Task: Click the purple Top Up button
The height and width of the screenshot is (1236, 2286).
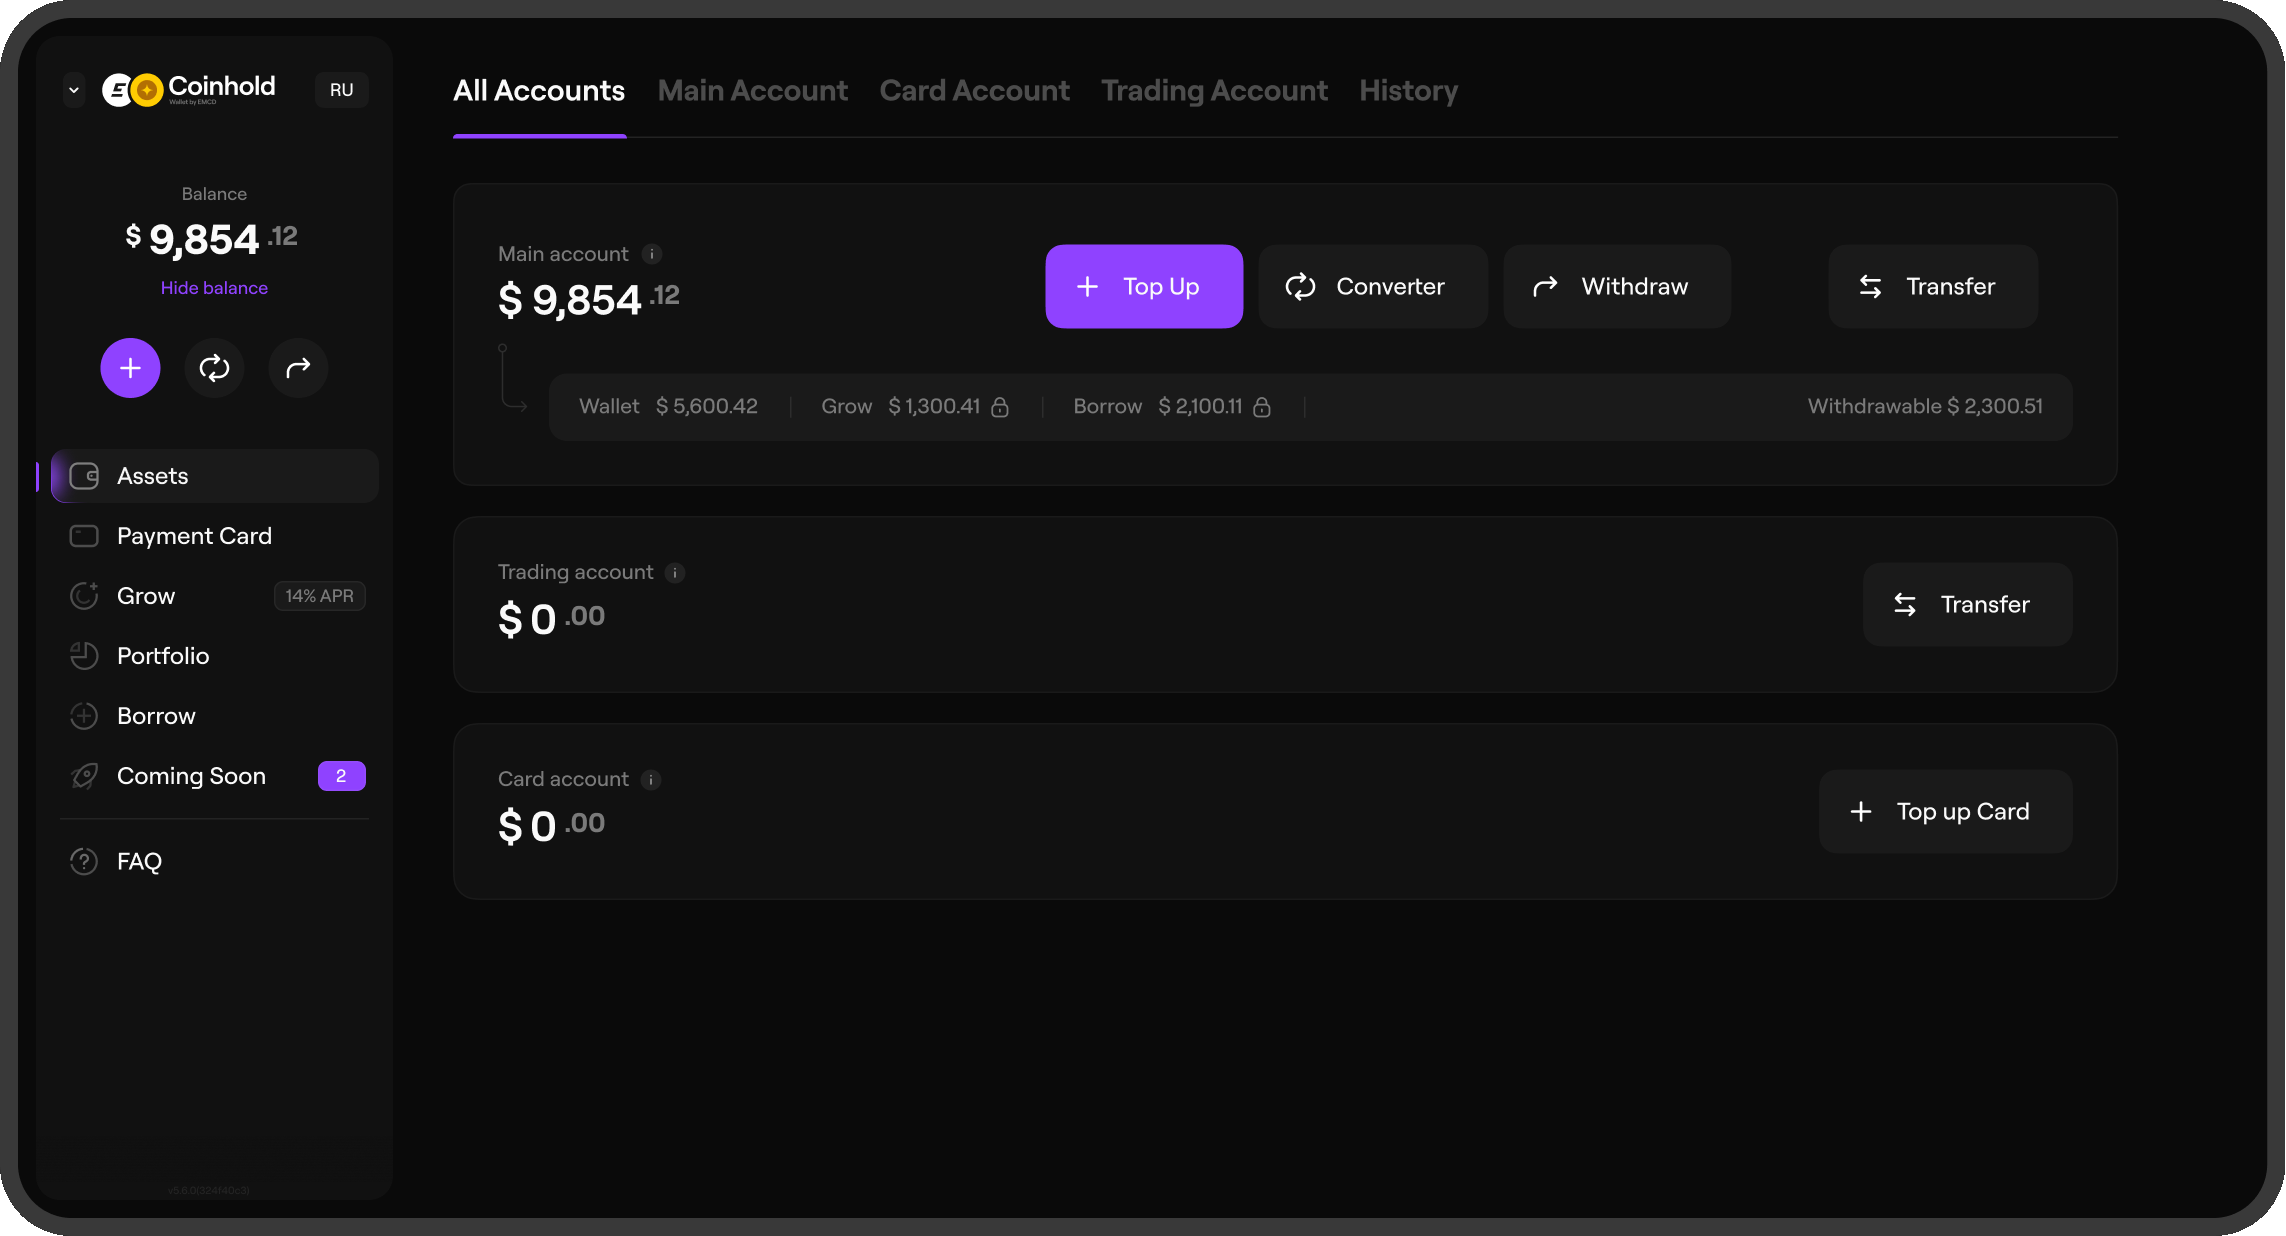Action: tap(1144, 286)
